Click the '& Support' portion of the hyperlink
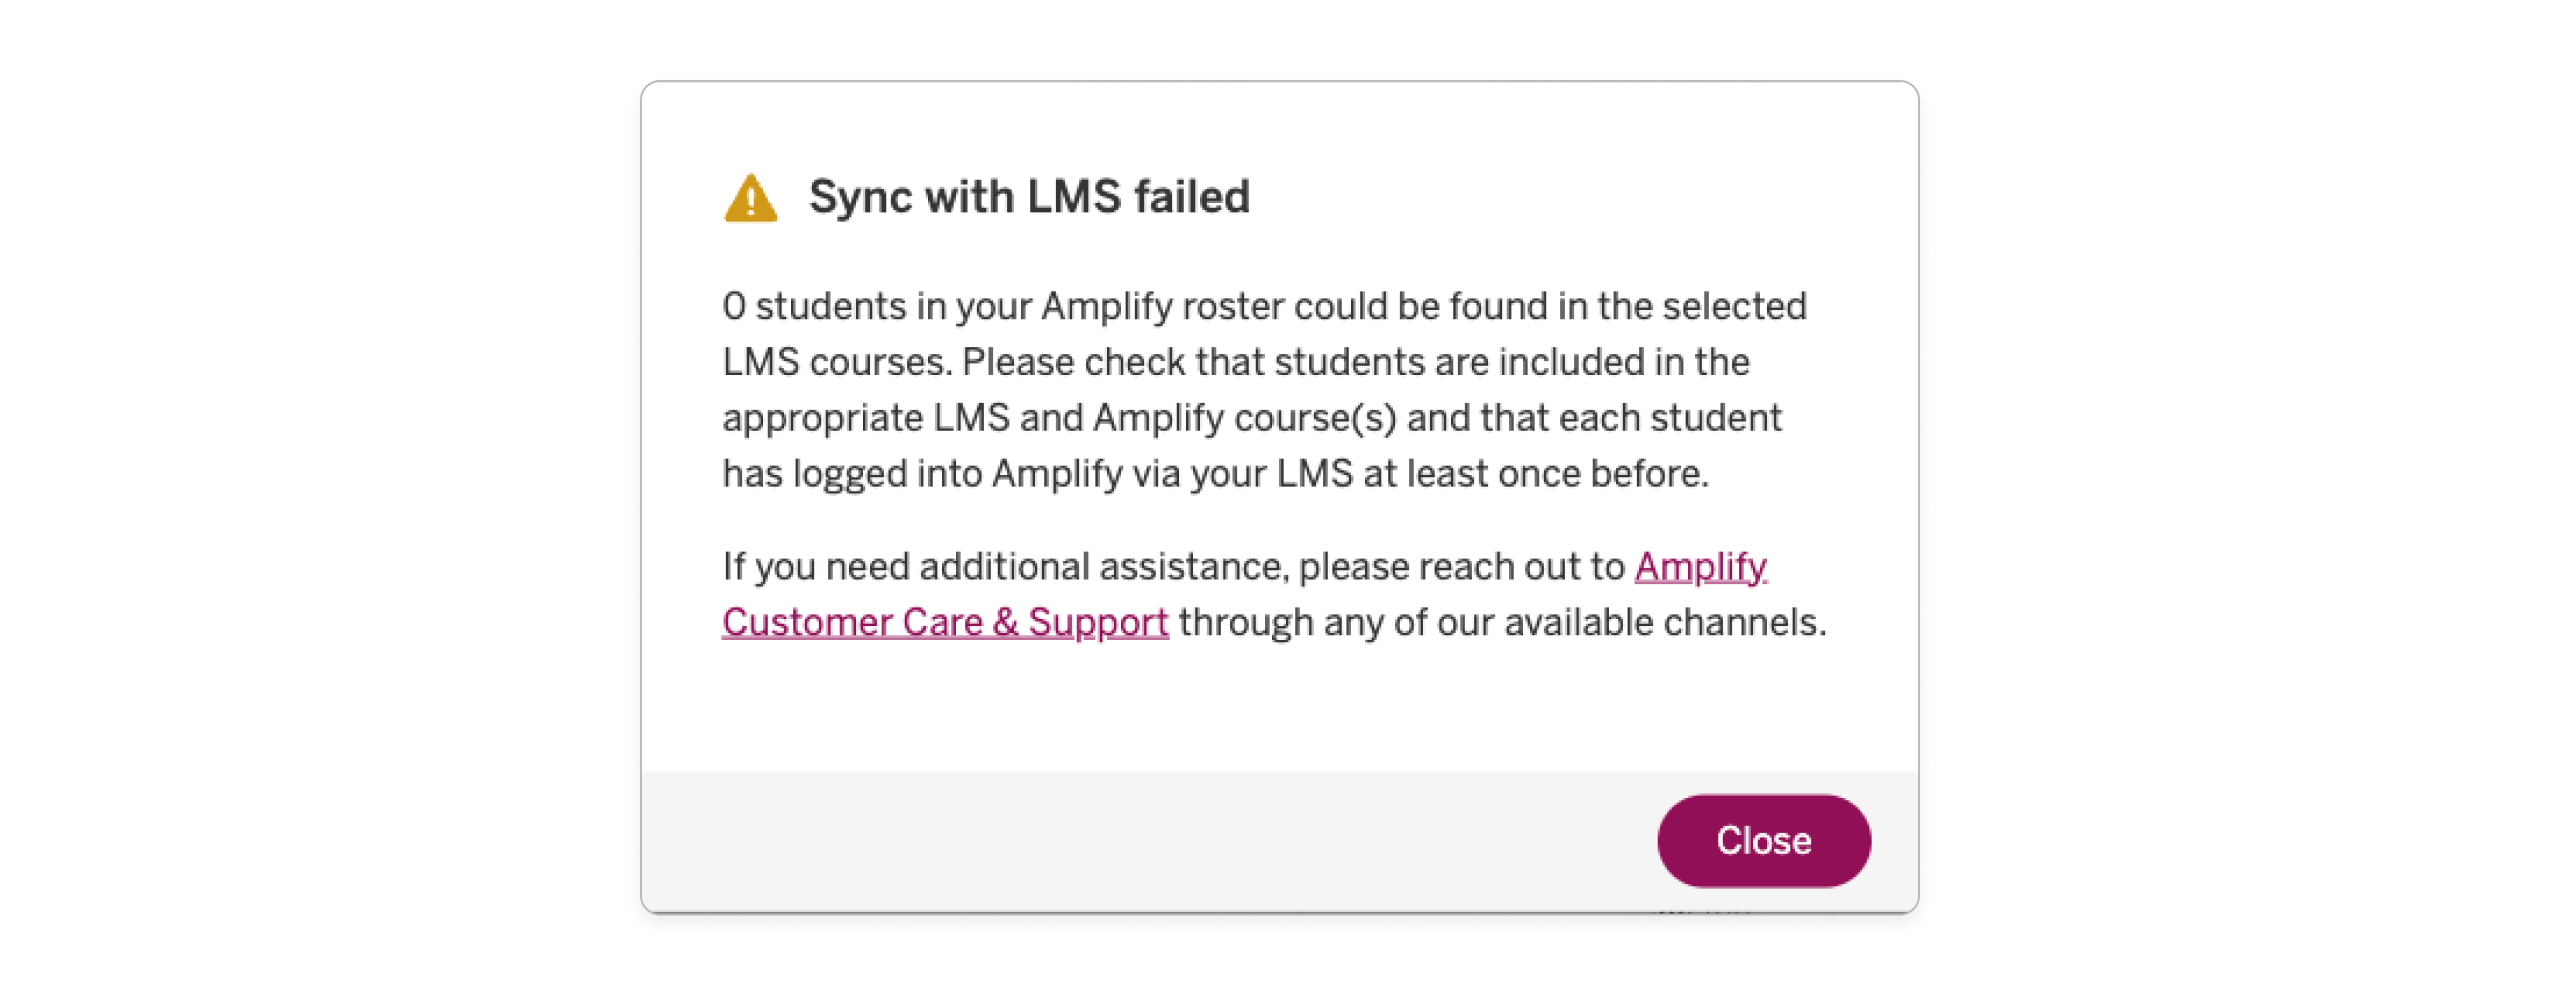Screen dimensions: 2560x994 [x=1090, y=622]
